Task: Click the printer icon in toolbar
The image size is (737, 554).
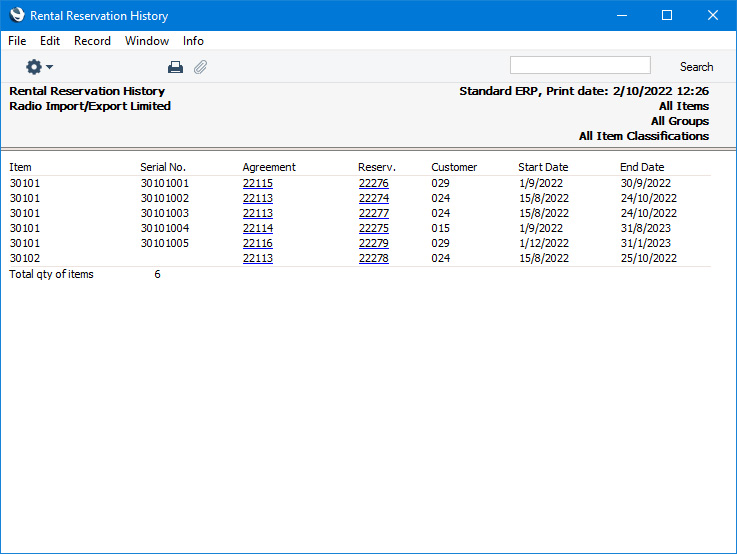Action: tap(175, 67)
